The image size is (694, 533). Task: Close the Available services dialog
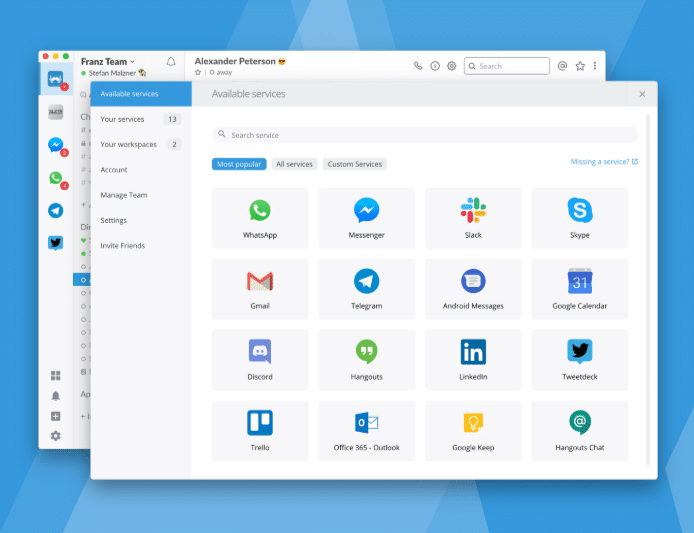tap(642, 94)
